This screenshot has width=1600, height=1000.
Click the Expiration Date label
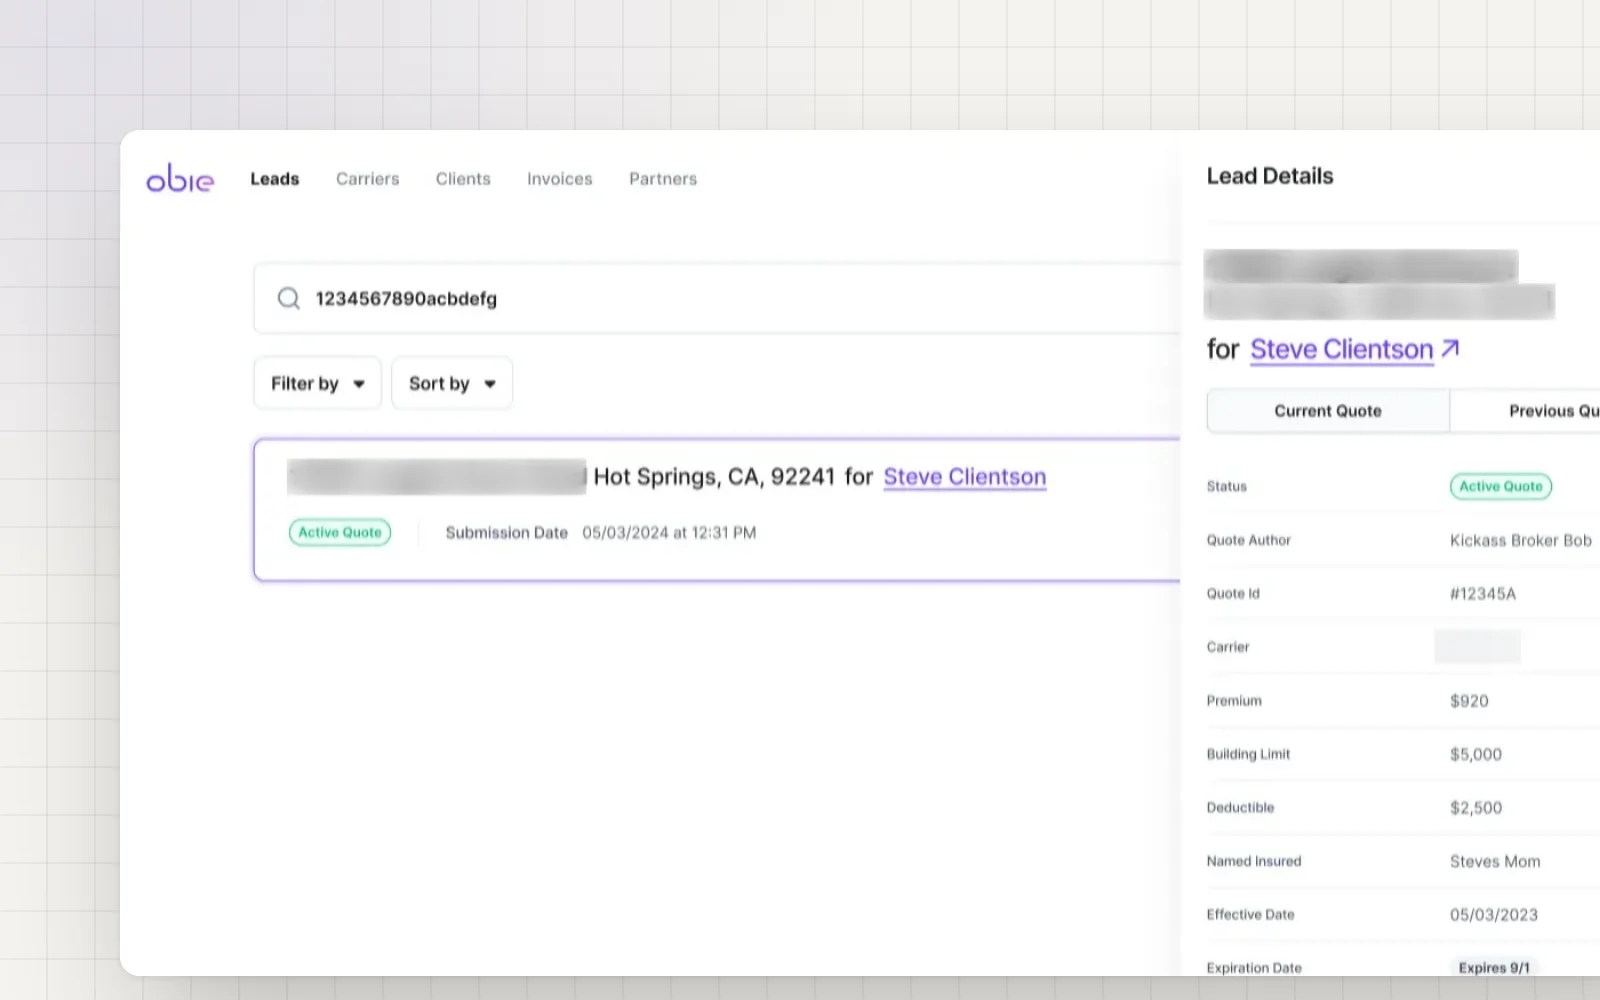click(1254, 968)
